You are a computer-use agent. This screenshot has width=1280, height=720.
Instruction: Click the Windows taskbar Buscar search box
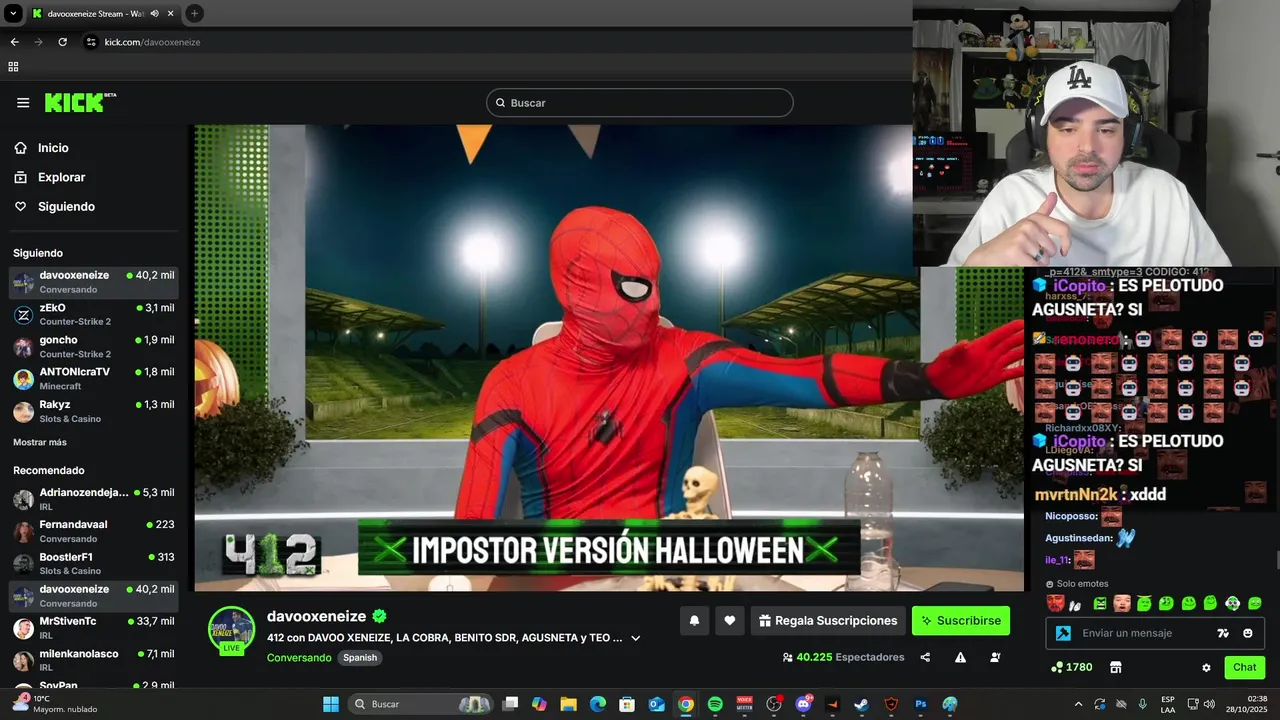point(420,704)
